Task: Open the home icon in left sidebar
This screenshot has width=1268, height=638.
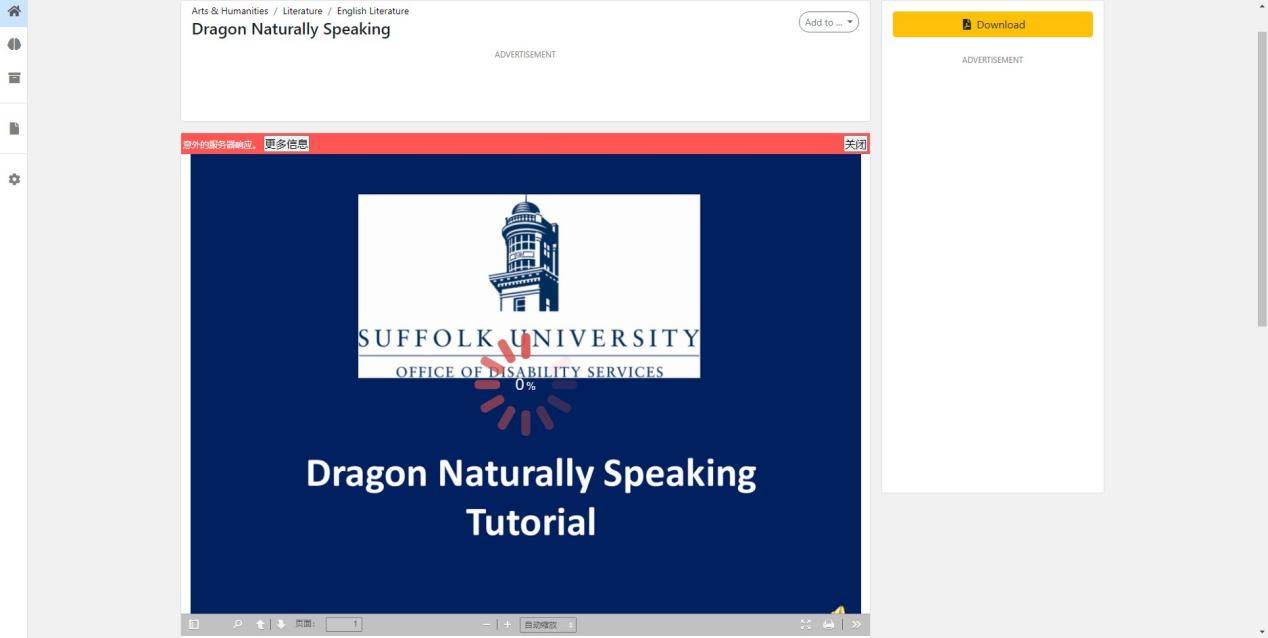Action: (14, 11)
